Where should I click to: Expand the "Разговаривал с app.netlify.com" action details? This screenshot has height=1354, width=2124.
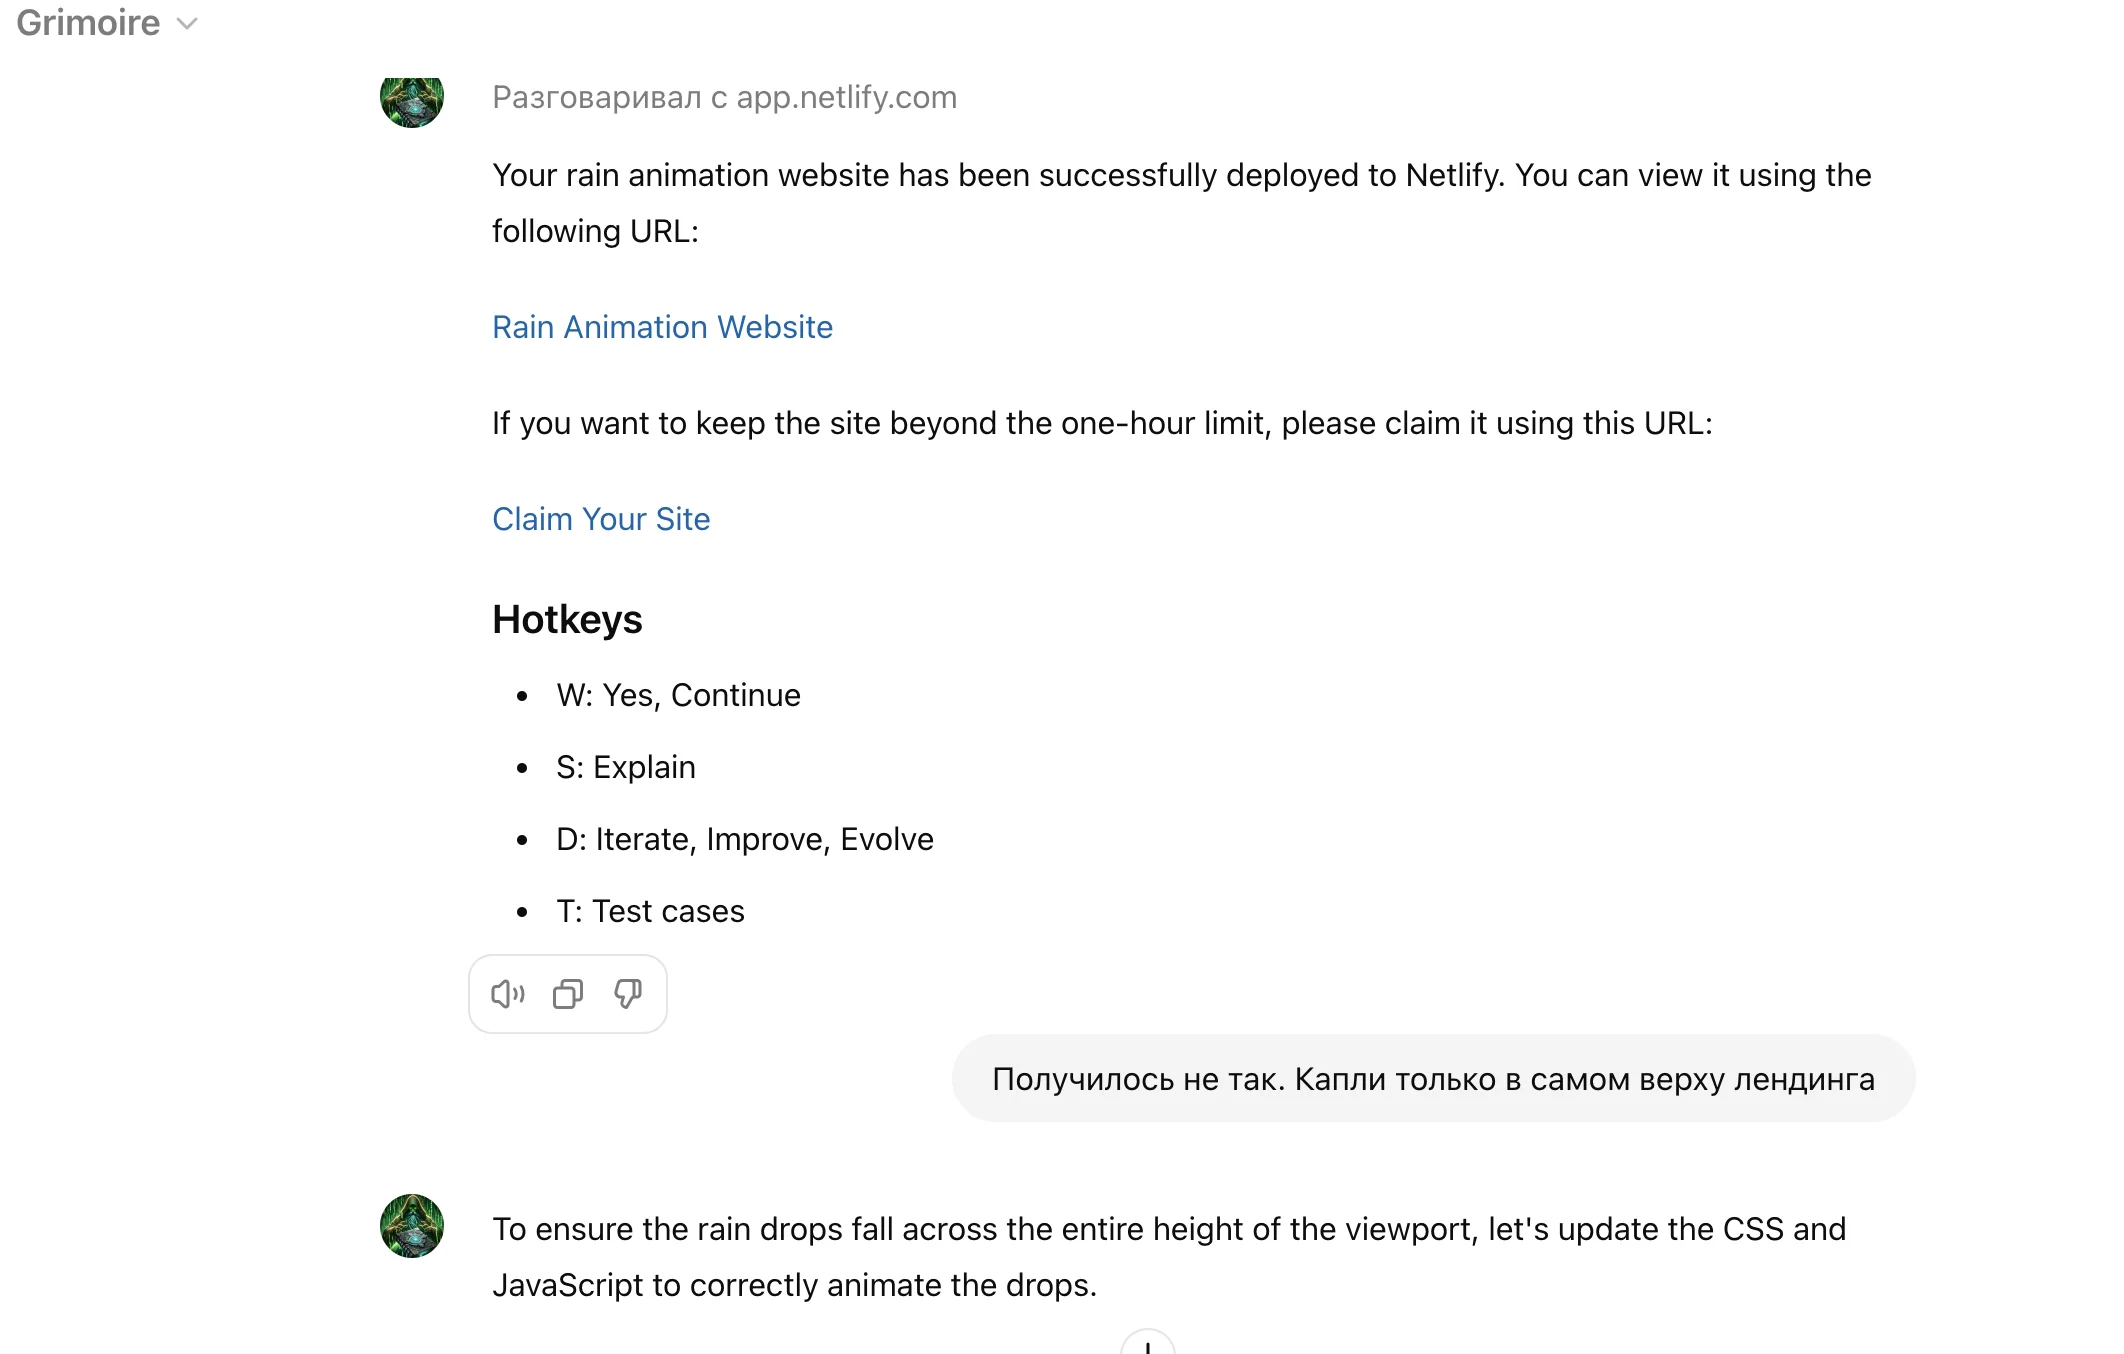tap(724, 97)
